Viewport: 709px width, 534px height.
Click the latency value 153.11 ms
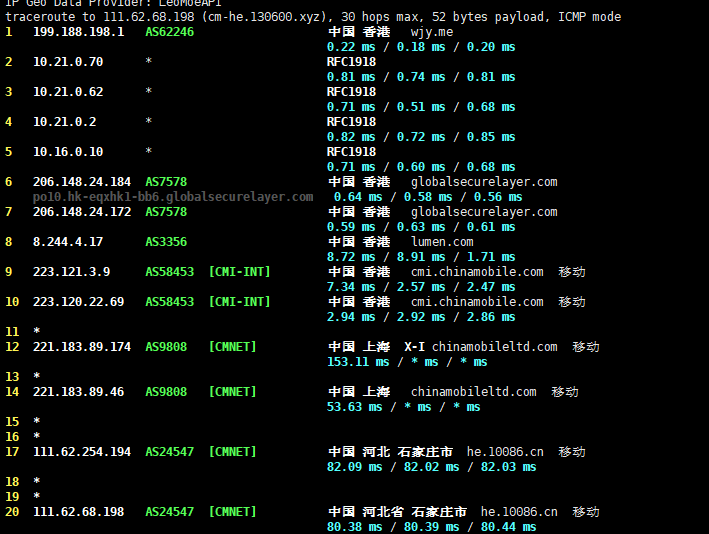point(358,362)
